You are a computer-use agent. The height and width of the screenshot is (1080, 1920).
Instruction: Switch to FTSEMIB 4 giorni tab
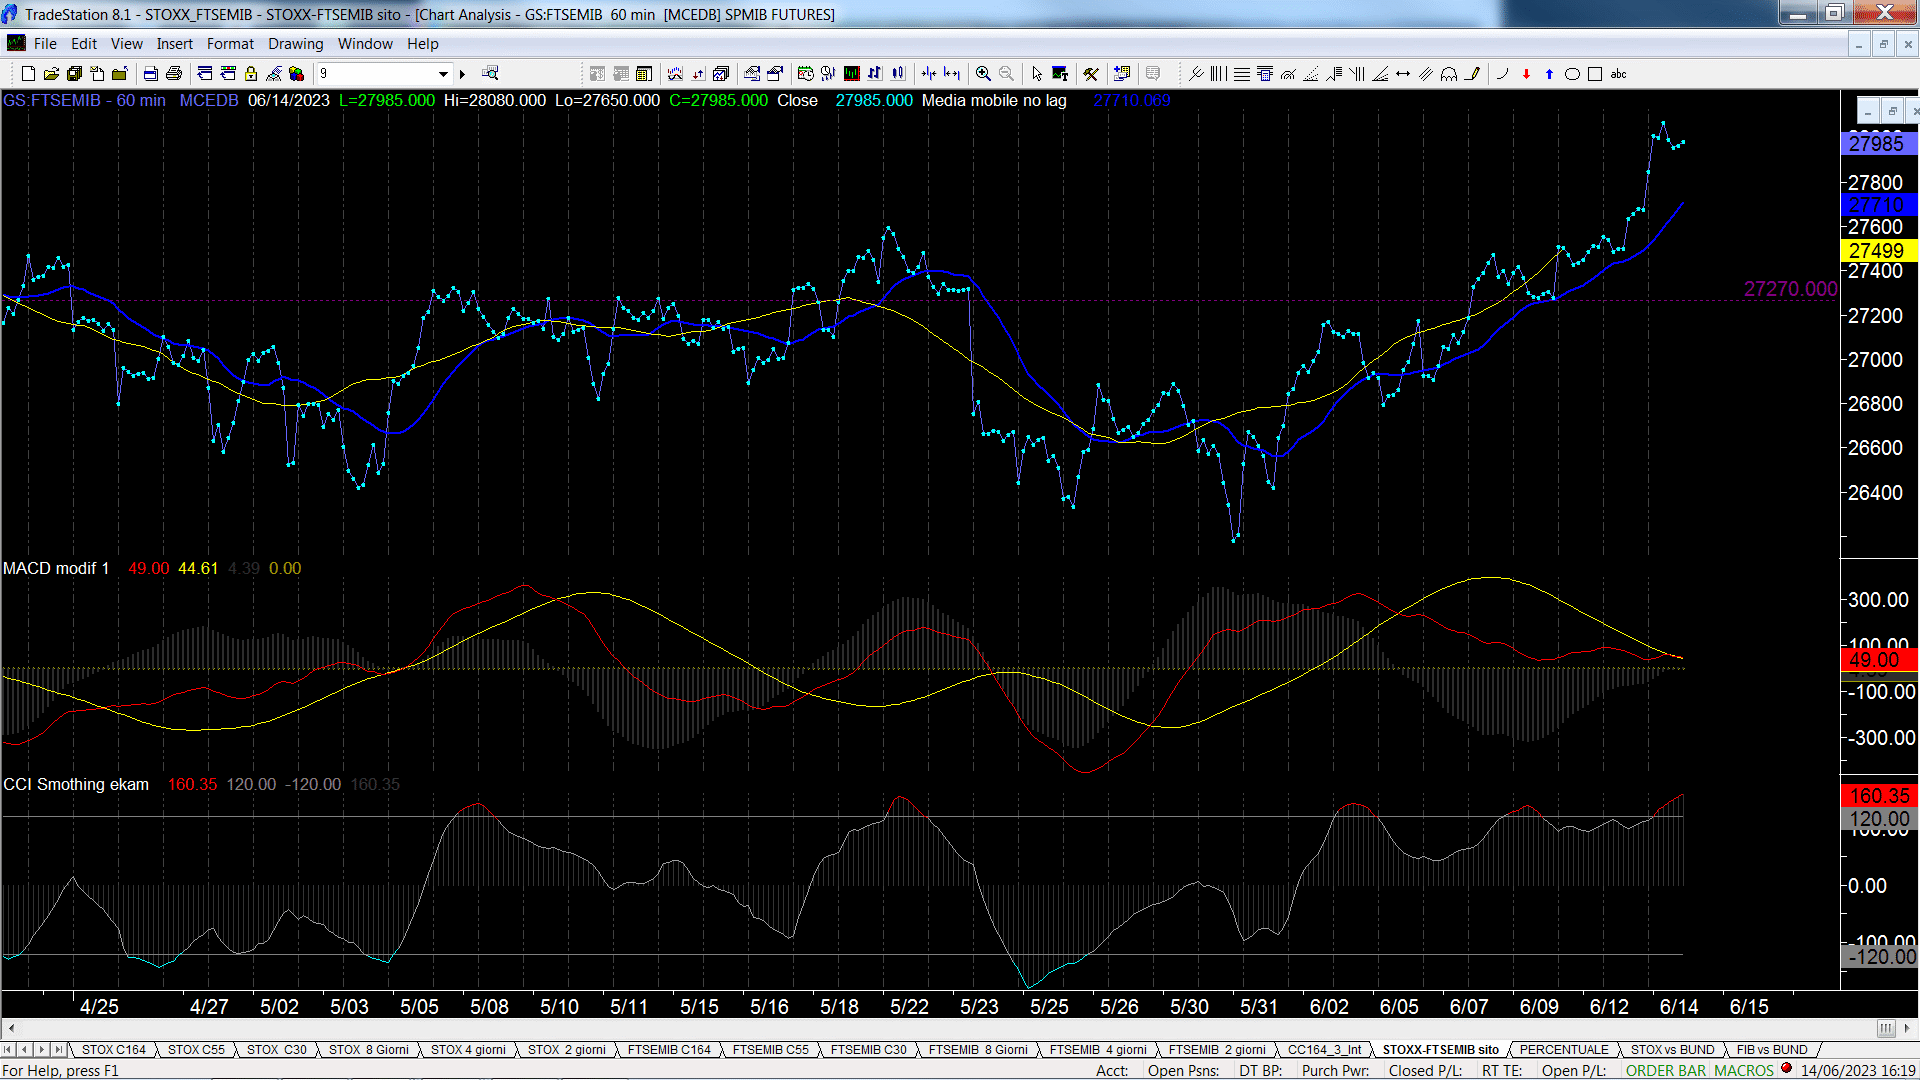click(x=1098, y=1049)
